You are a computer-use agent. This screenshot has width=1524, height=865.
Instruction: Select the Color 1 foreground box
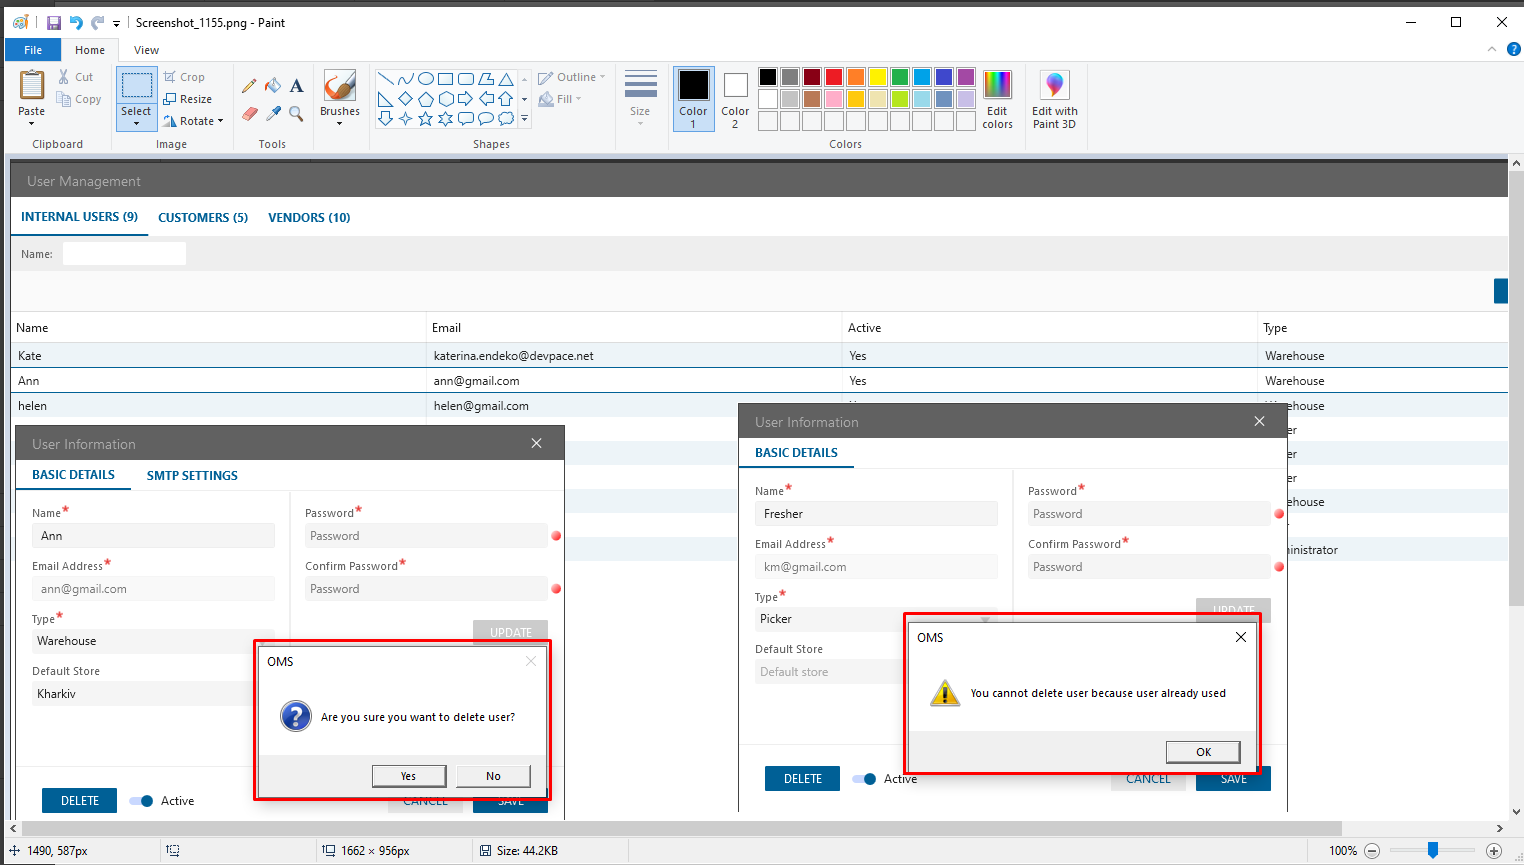point(694,99)
